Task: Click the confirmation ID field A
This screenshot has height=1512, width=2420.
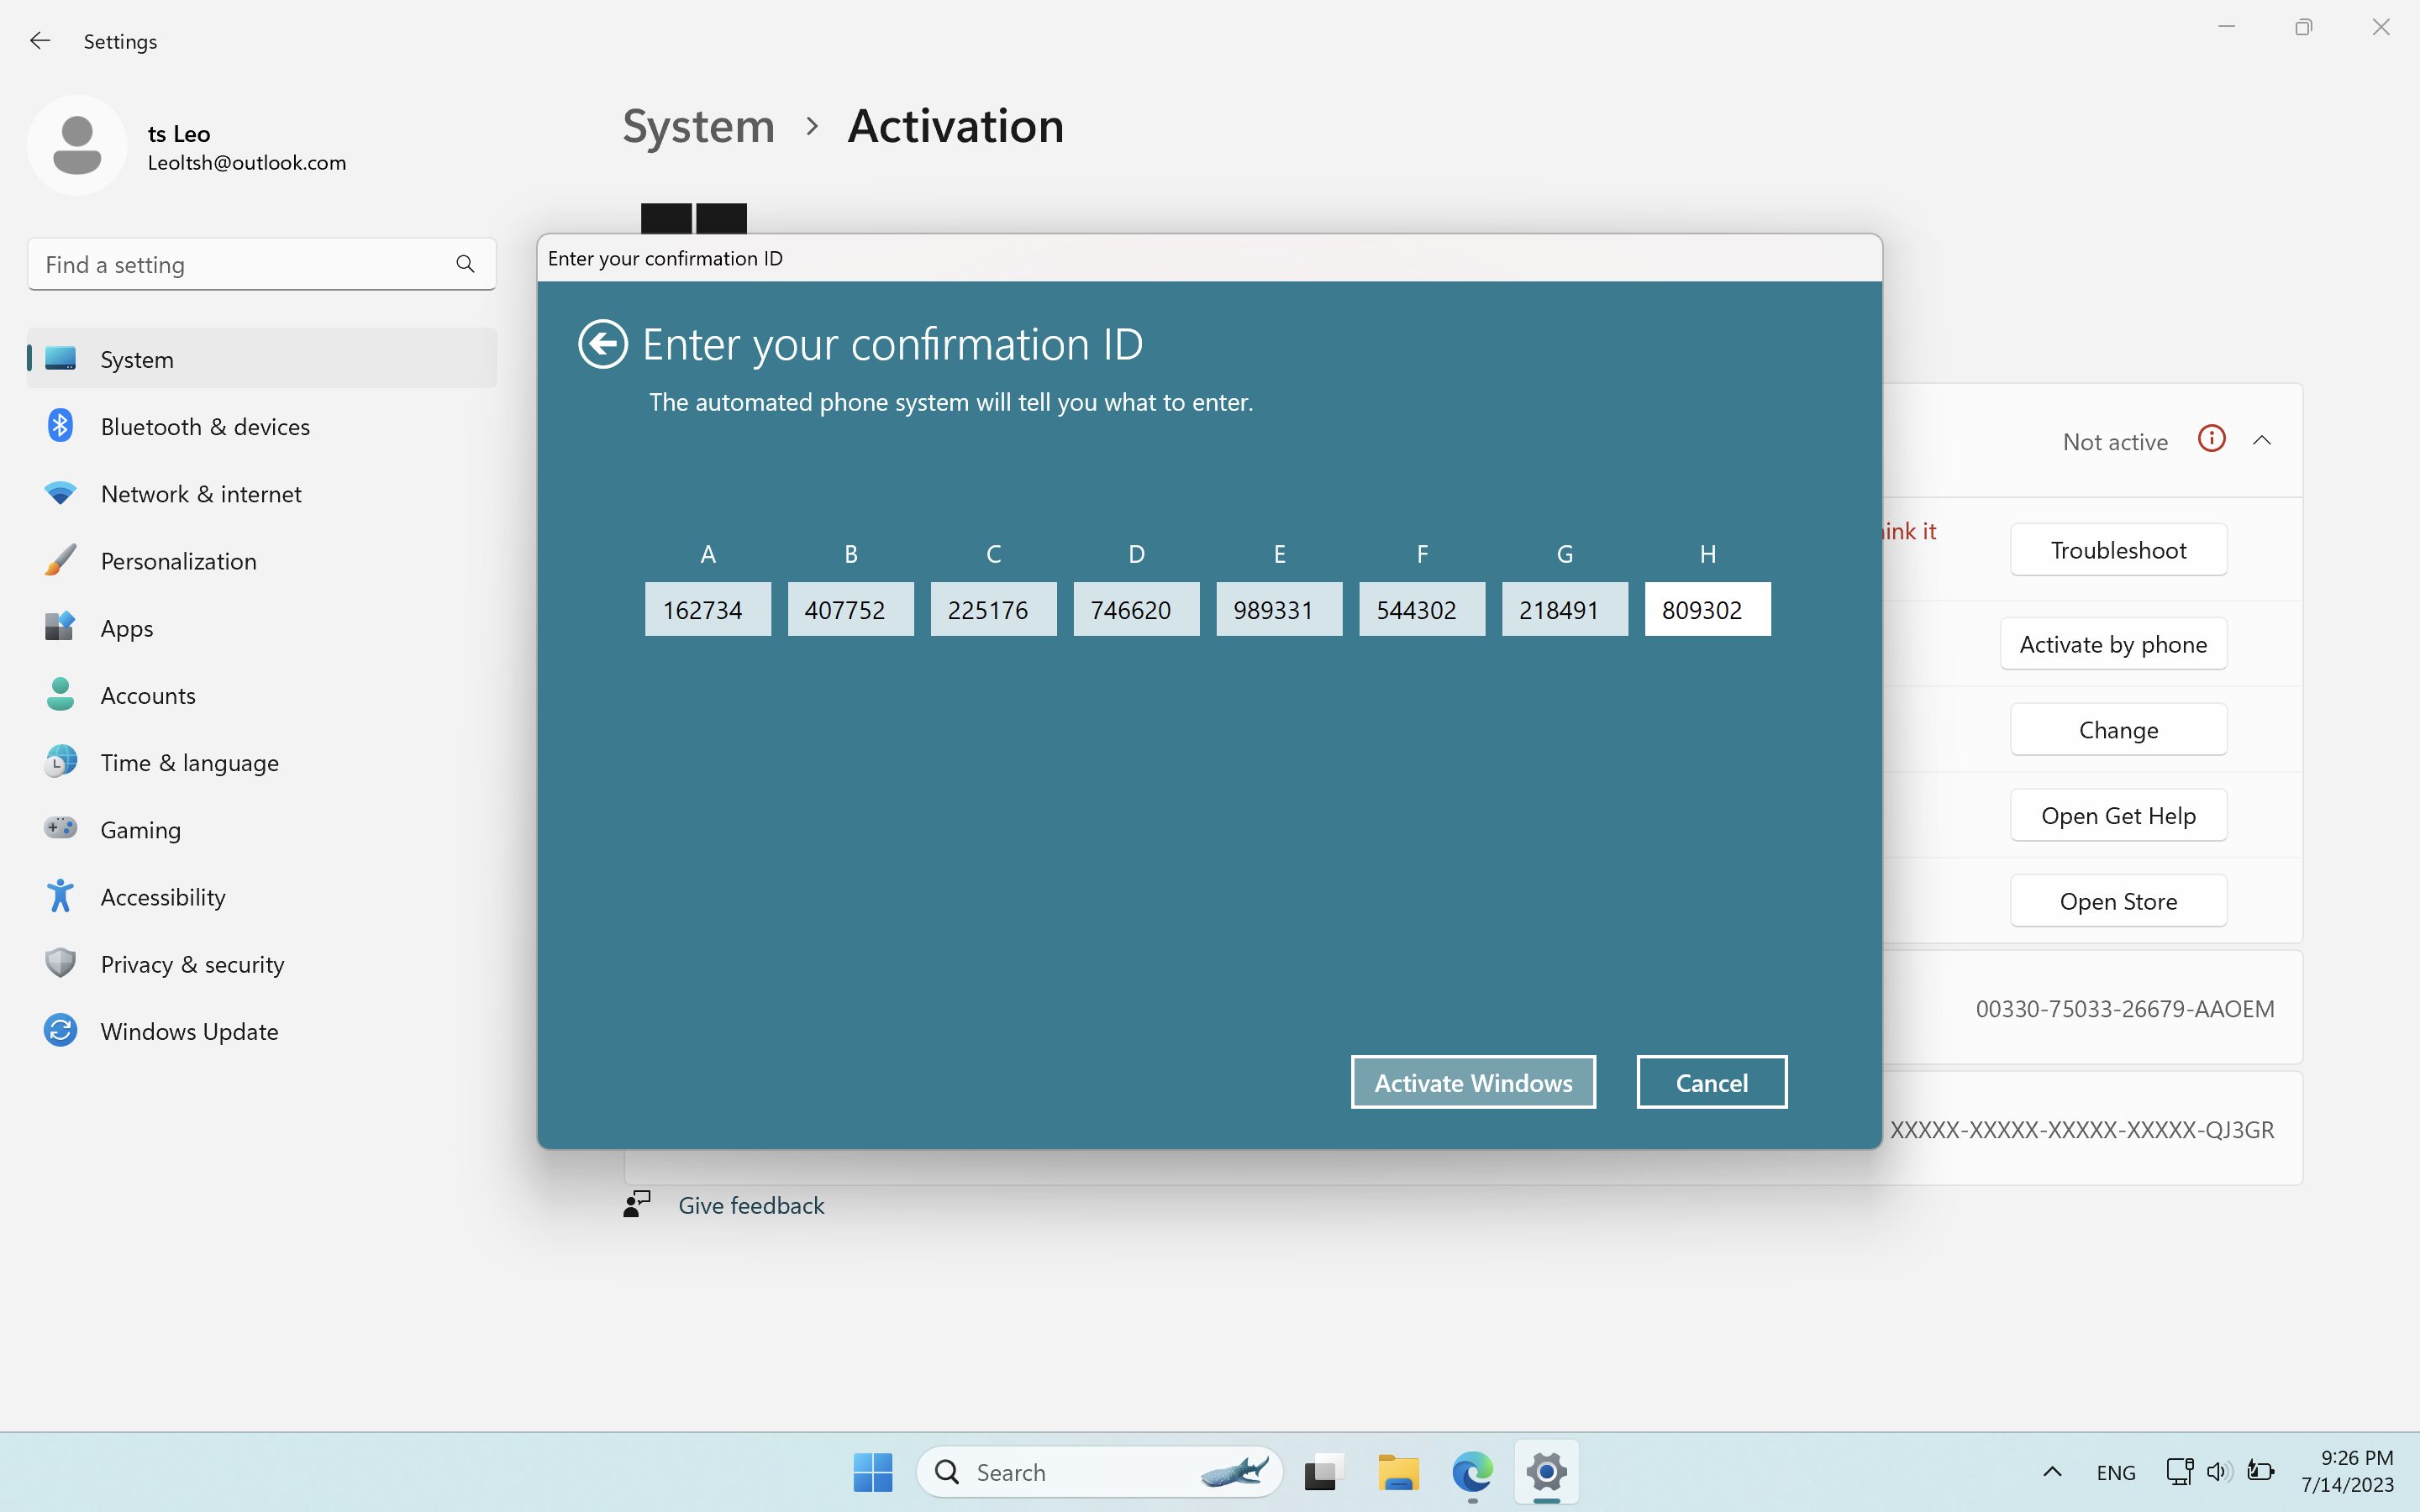Action: 707,609
